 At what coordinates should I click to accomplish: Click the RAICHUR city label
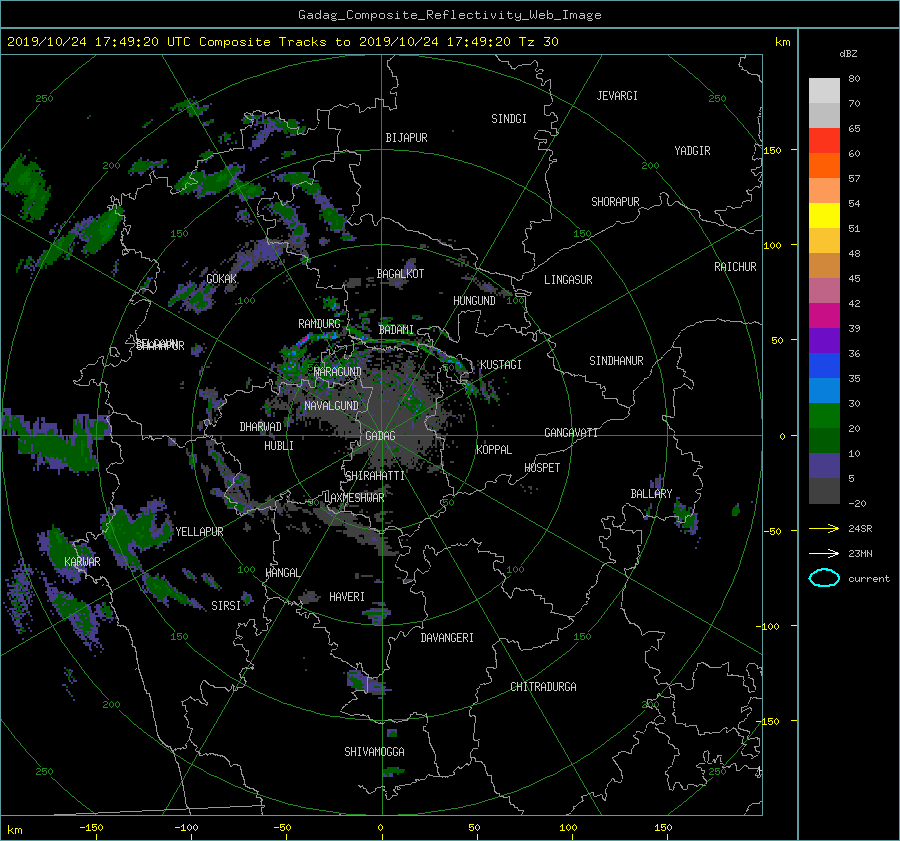(x=735, y=267)
